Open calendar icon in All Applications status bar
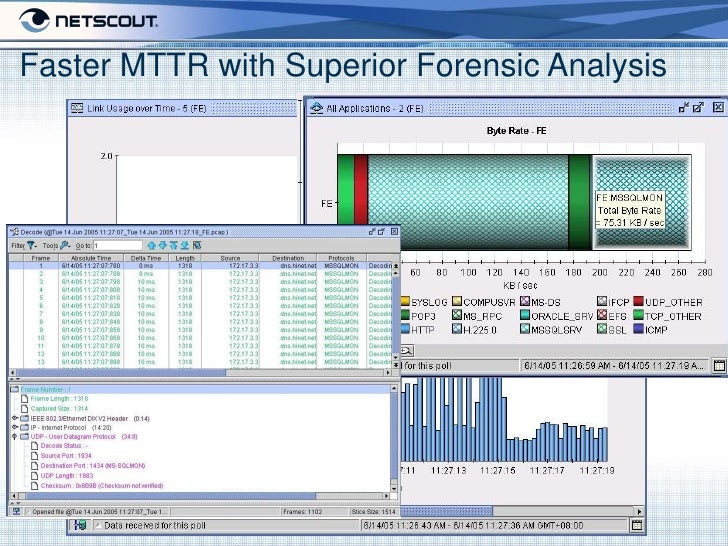Image resolution: width=728 pixels, height=546 pixels. pos(719,365)
